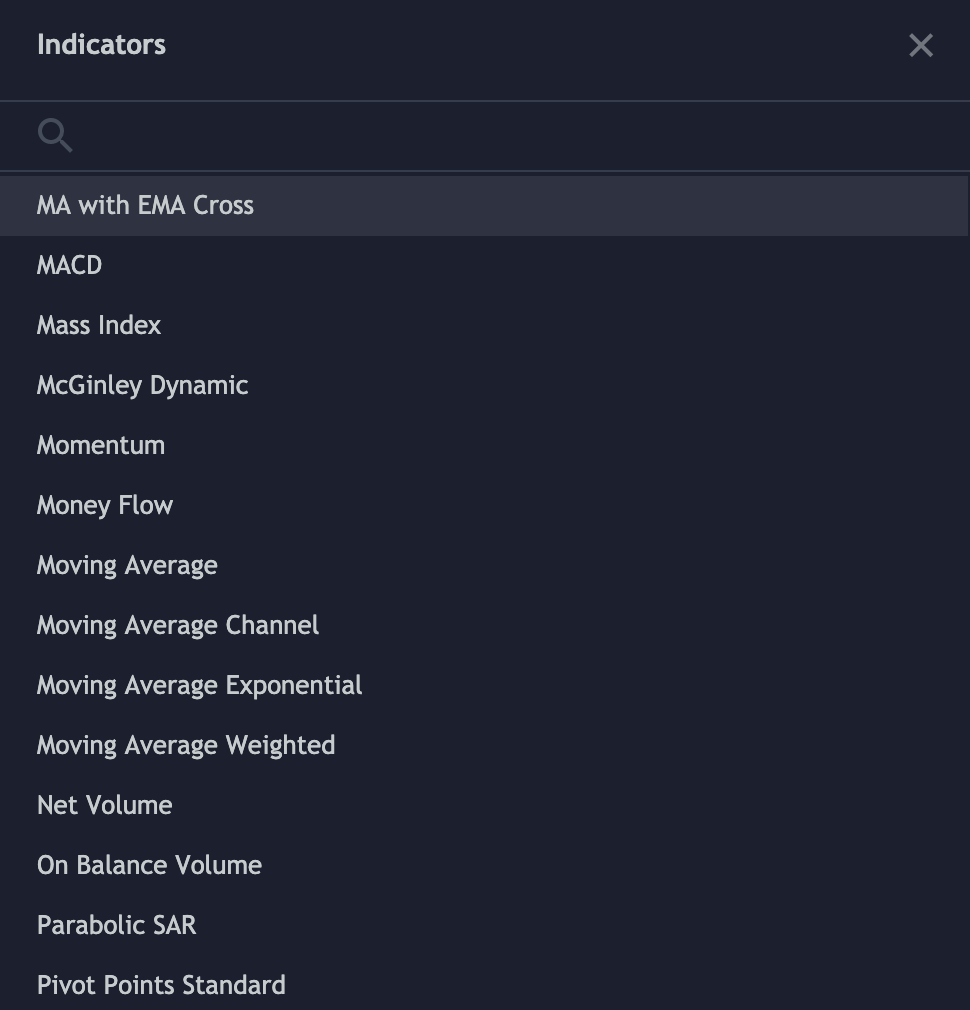
Task: Close the Indicators dialog
Action: (920, 45)
